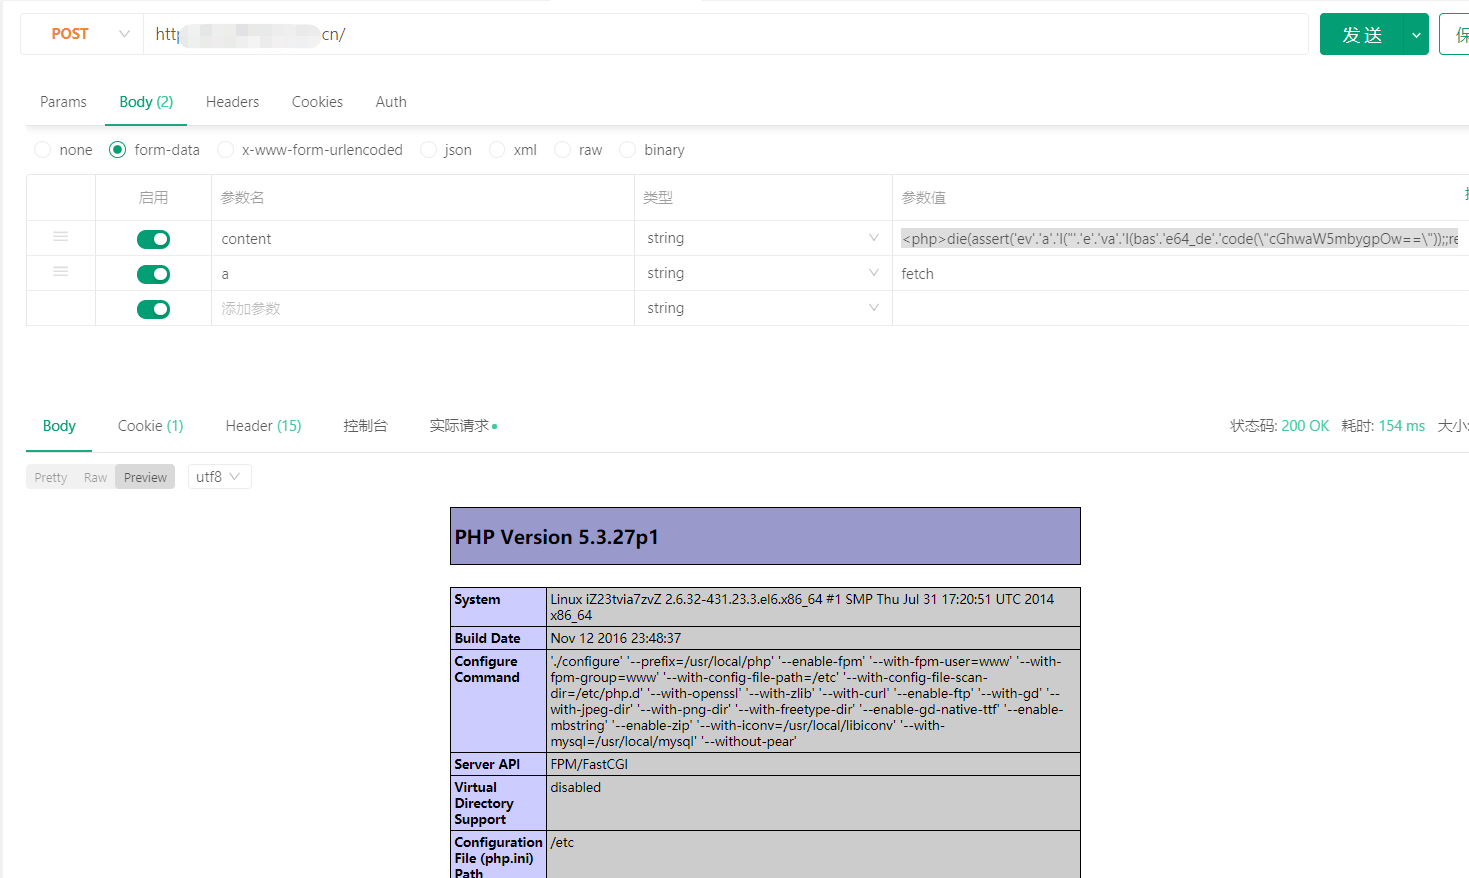This screenshot has width=1469, height=878.
Task: Click the 'fetch' parameter value field
Action: pyautogui.click(x=1180, y=273)
